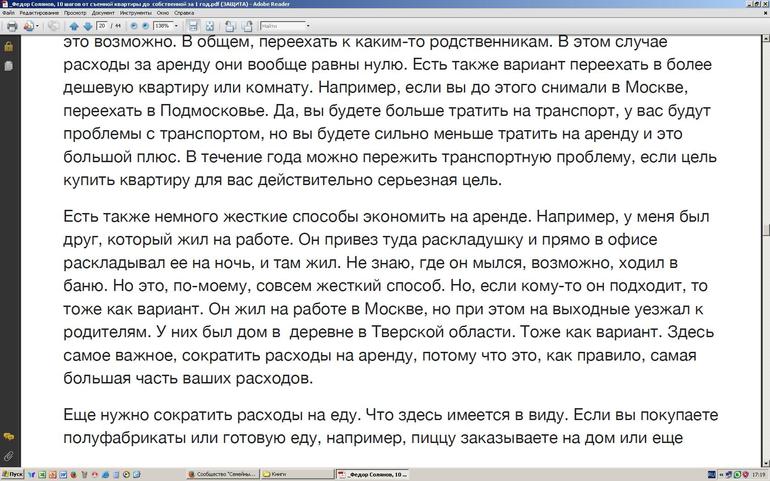Open the Attachments paperclip panel
Viewport: 770px width, 481px height.
(x=8, y=456)
